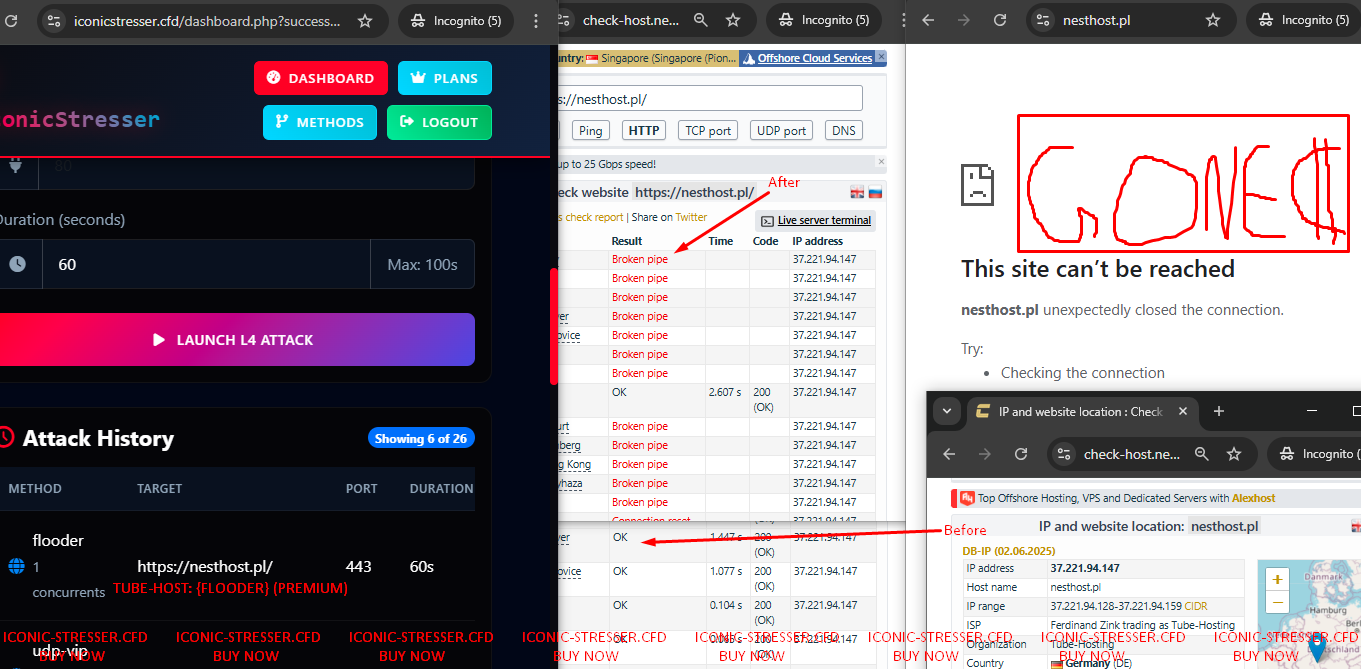
Task: Click the 'Result' column header in check table
Action: click(x=627, y=241)
